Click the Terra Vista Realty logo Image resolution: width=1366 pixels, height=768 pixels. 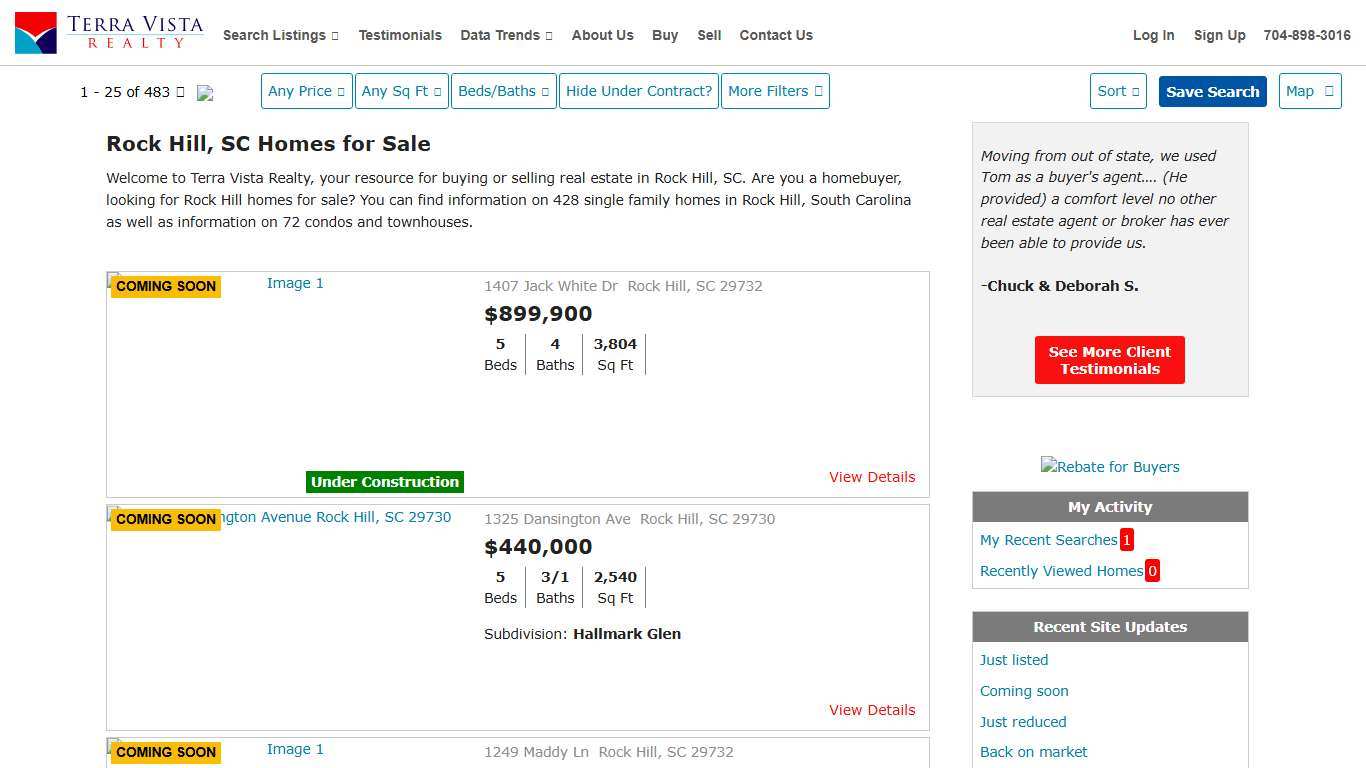109,33
